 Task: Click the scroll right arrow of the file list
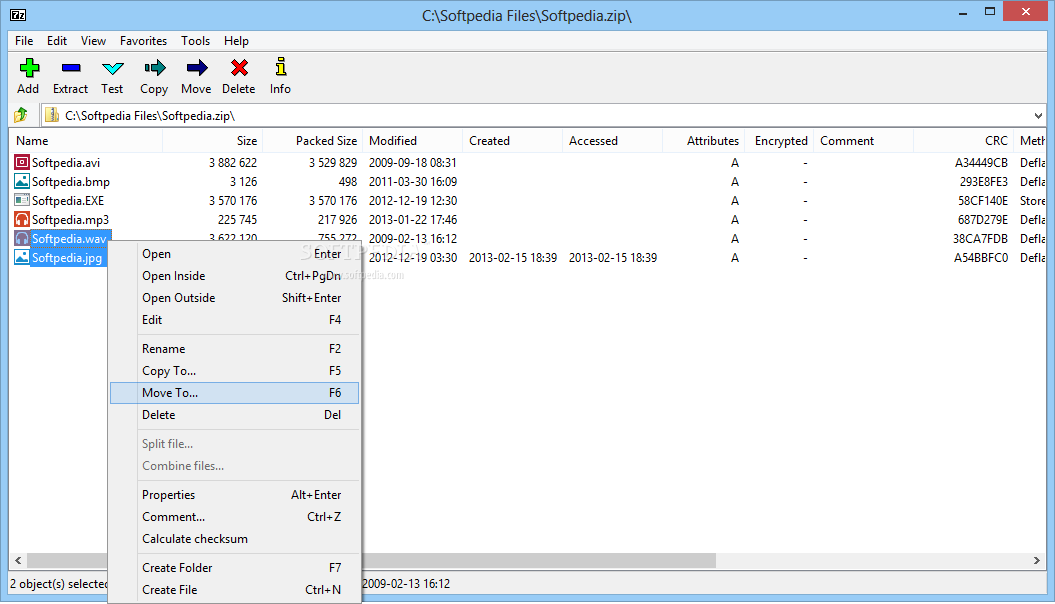pyautogui.click(x=1037, y=560)
